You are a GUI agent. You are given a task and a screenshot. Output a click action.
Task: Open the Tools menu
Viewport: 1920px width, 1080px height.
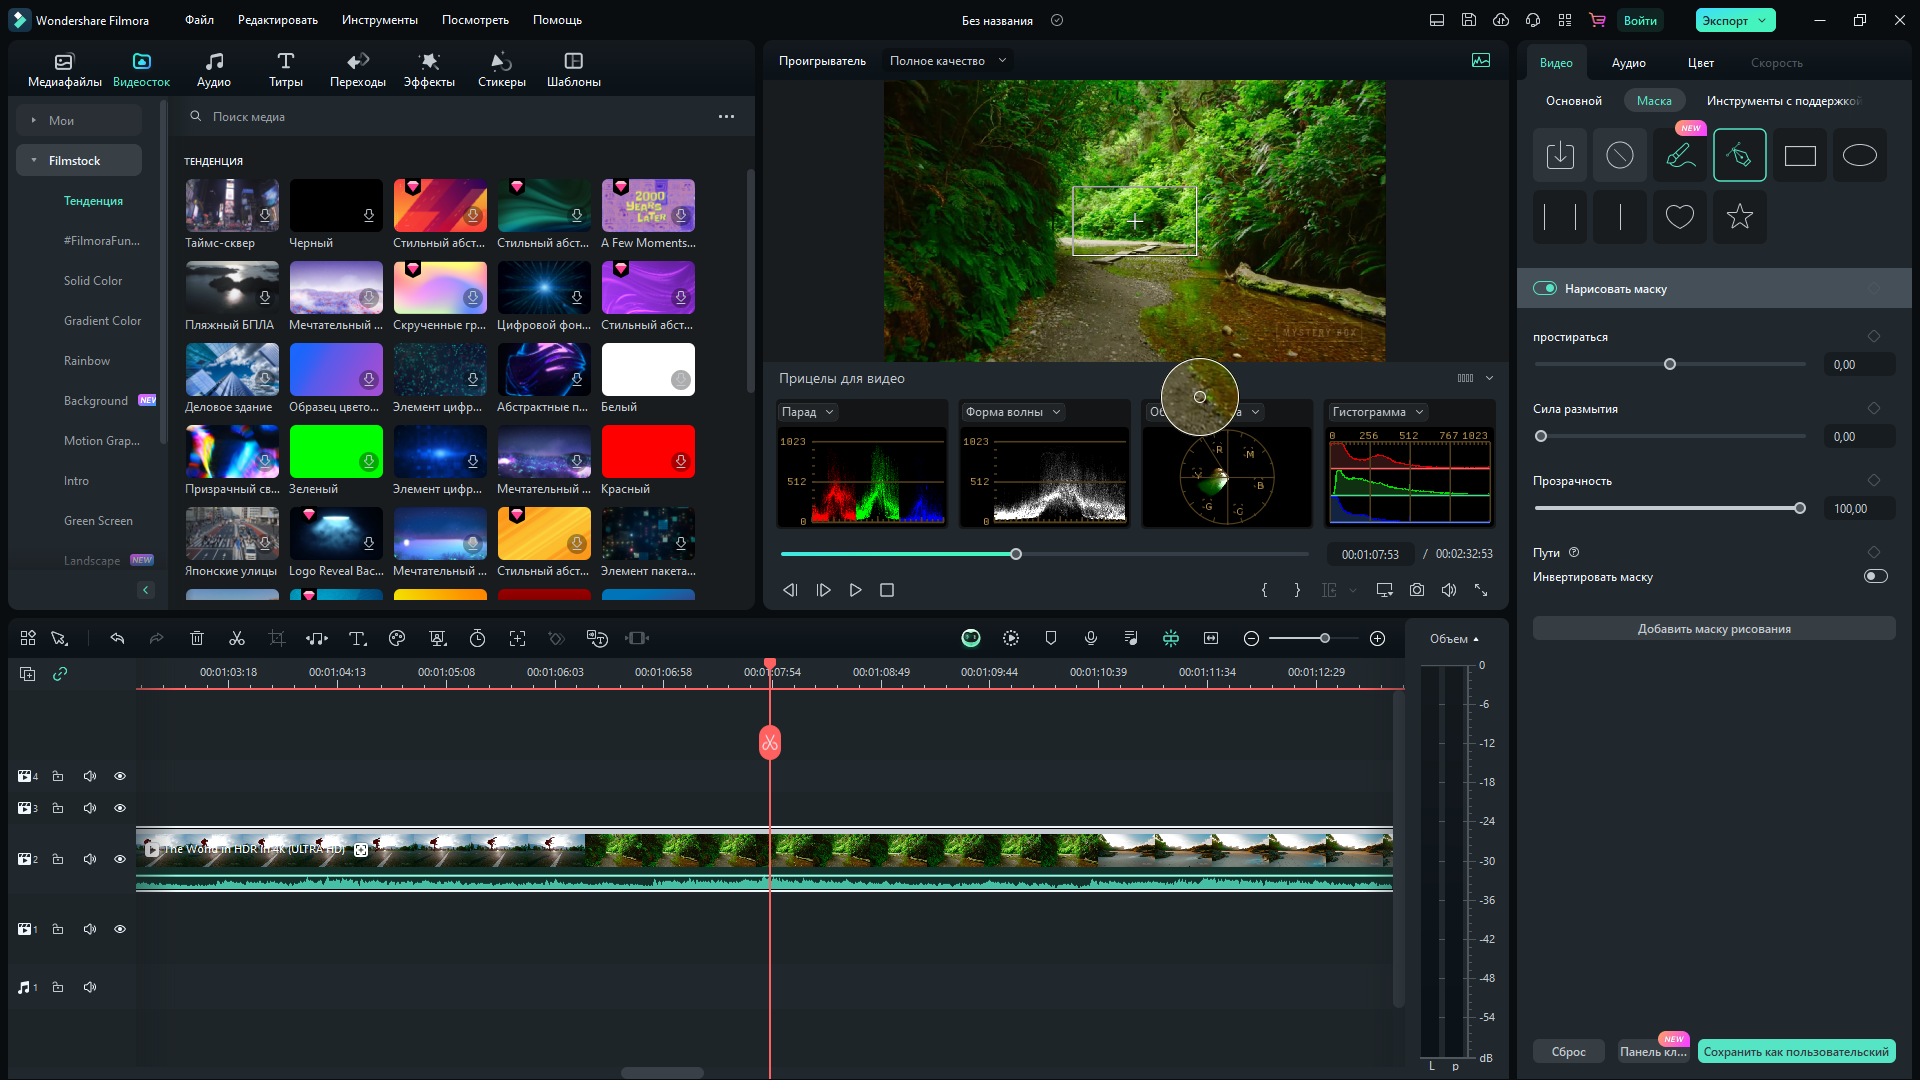(379, 20)
